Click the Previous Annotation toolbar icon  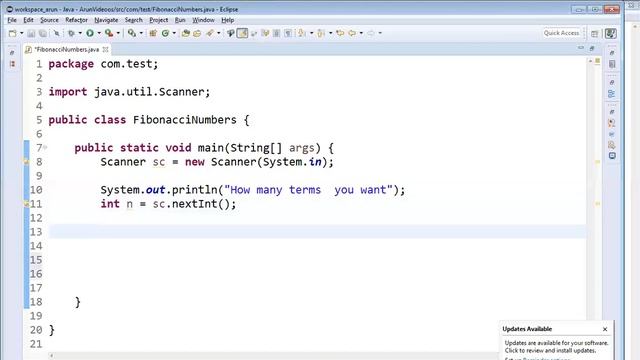pyautogui.click(x=321, y=33)
